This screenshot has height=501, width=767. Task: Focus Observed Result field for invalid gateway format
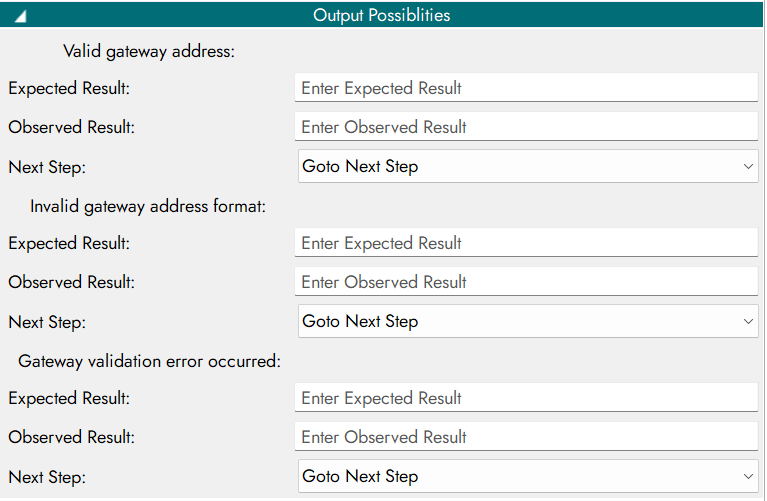click(x=526, y=282)
